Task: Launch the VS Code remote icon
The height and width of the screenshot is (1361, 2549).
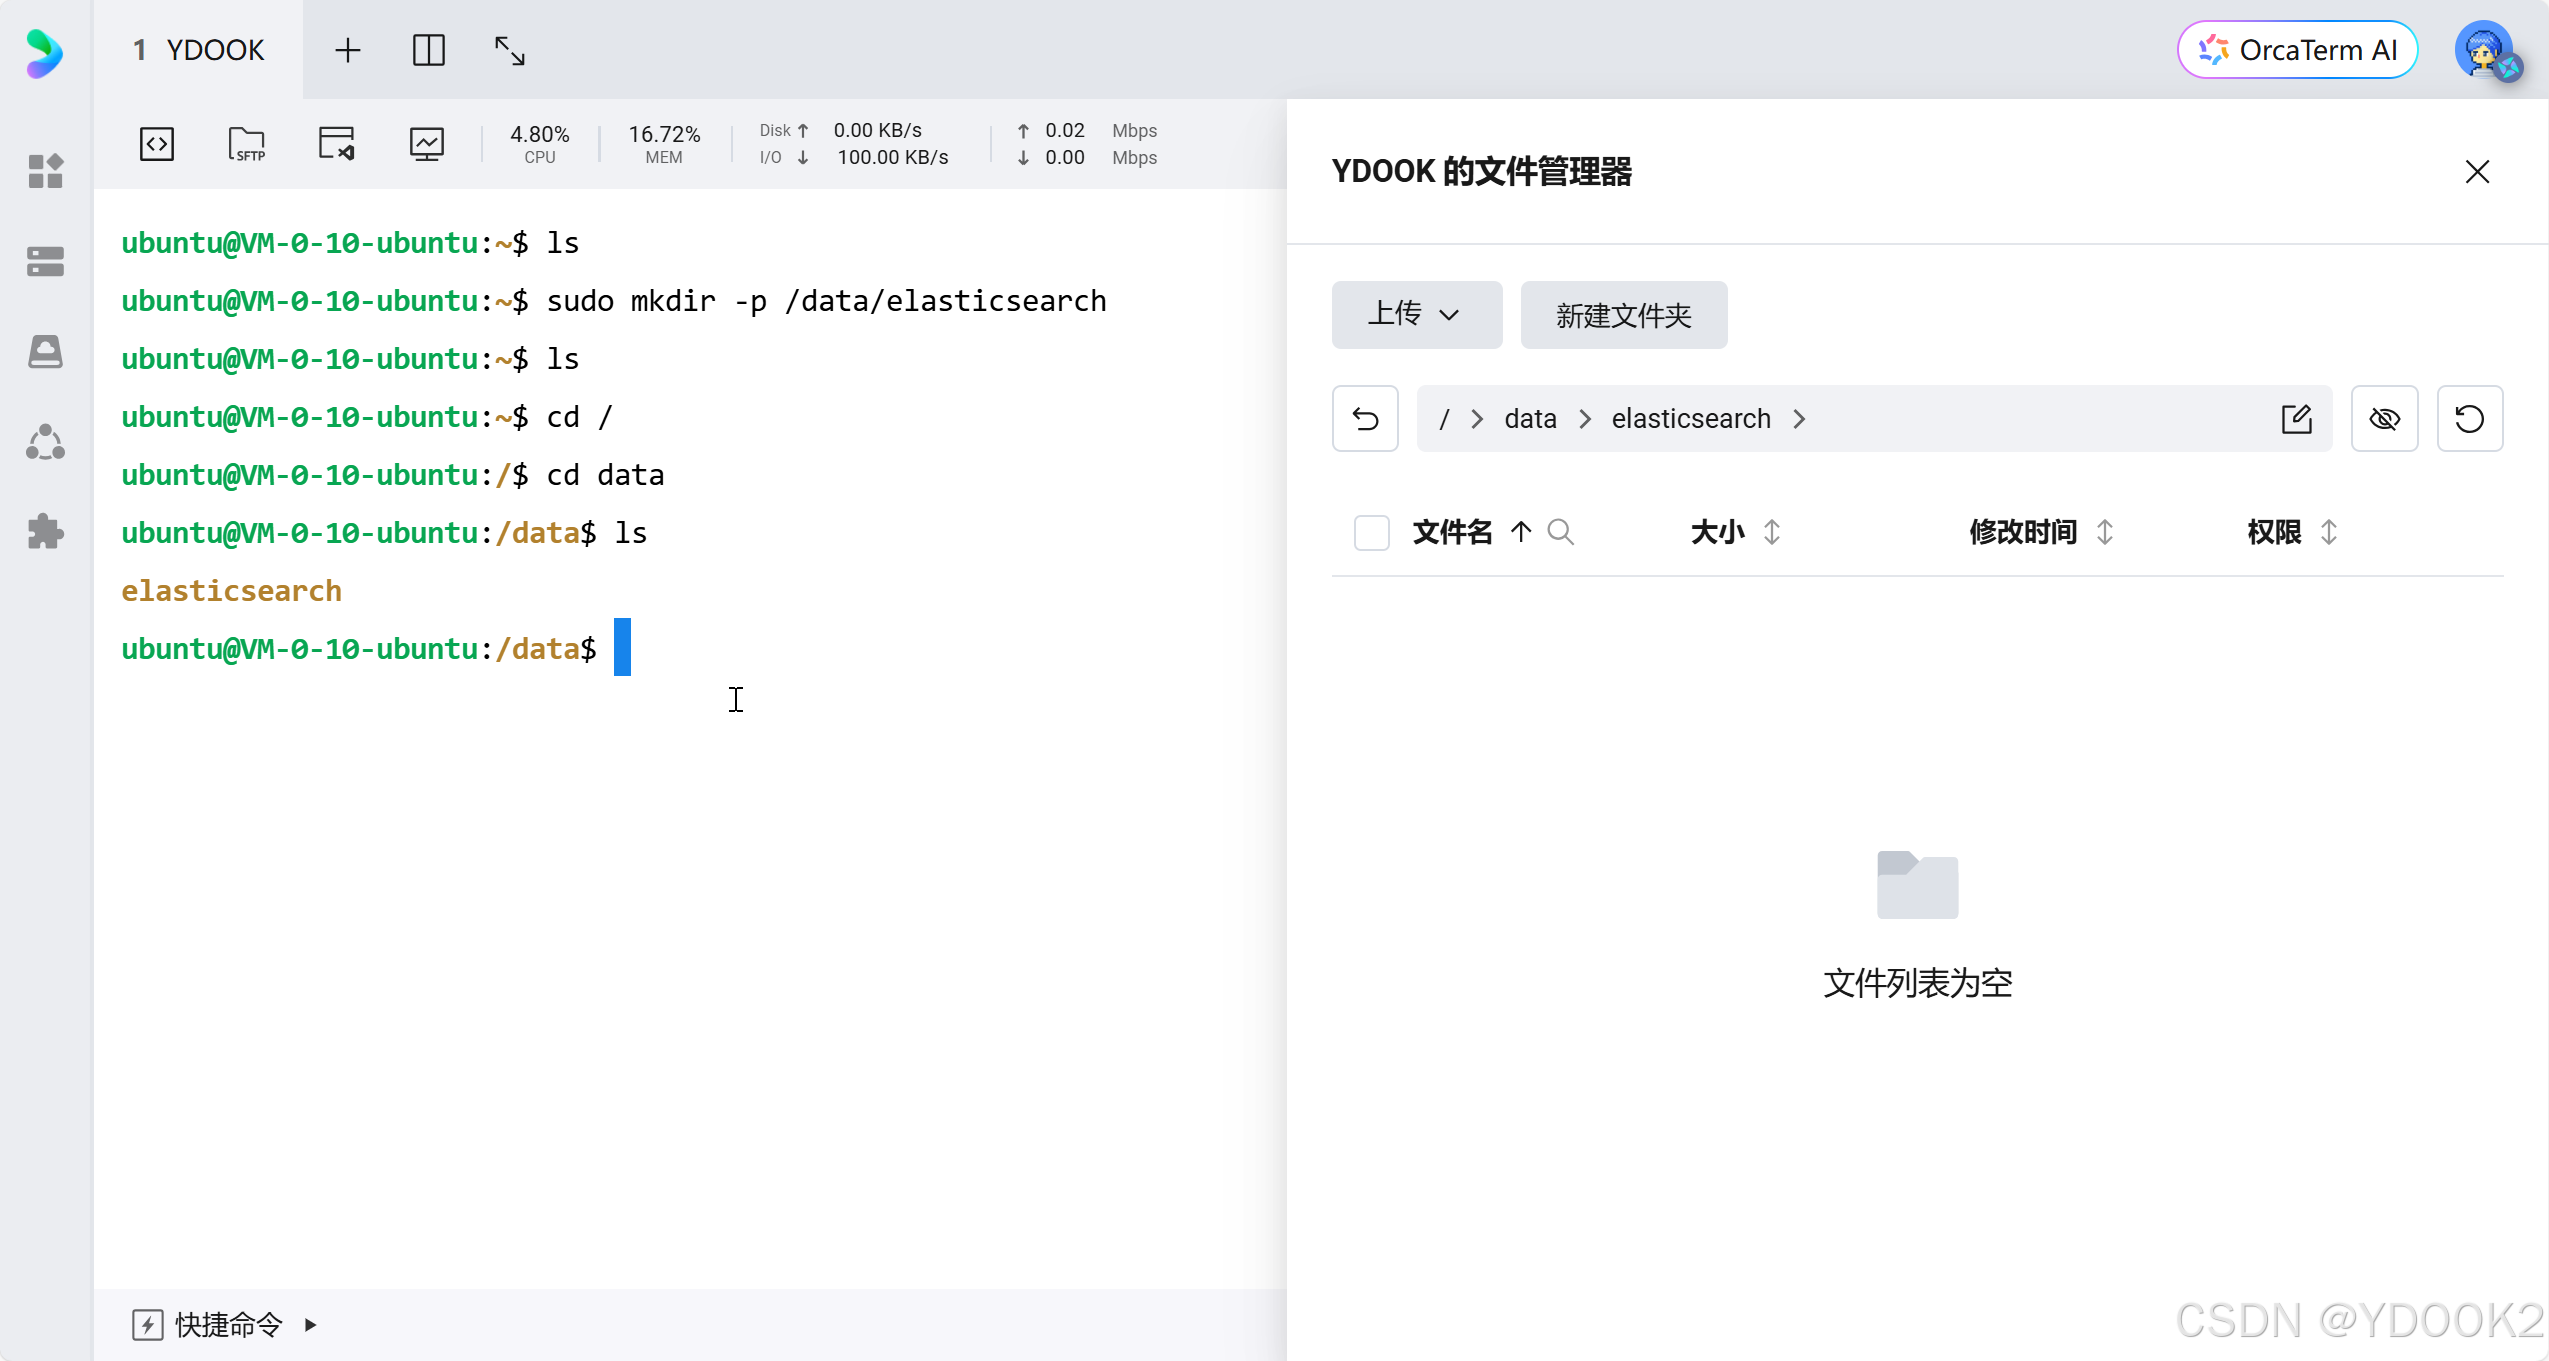Action: (x=335, y=143)
